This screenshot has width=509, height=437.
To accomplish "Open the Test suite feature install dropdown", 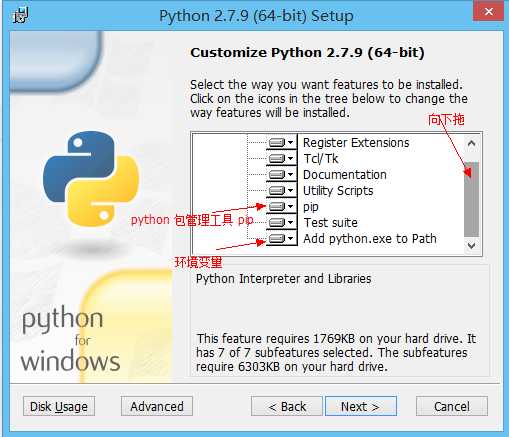I will coord(281,222).
